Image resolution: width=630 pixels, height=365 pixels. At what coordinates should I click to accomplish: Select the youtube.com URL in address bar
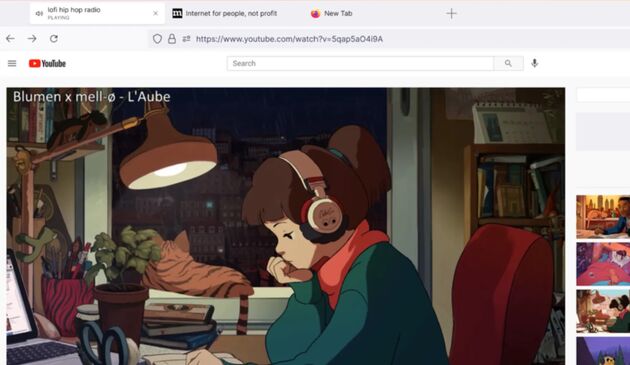(289, 39)
